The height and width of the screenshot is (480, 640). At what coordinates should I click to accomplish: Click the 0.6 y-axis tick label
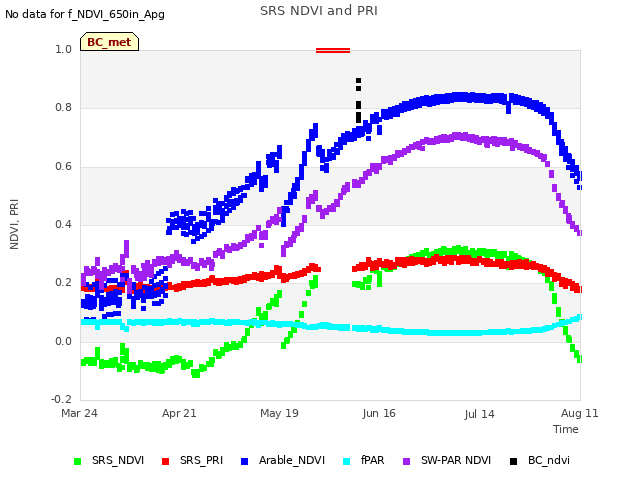click(63, 166)
